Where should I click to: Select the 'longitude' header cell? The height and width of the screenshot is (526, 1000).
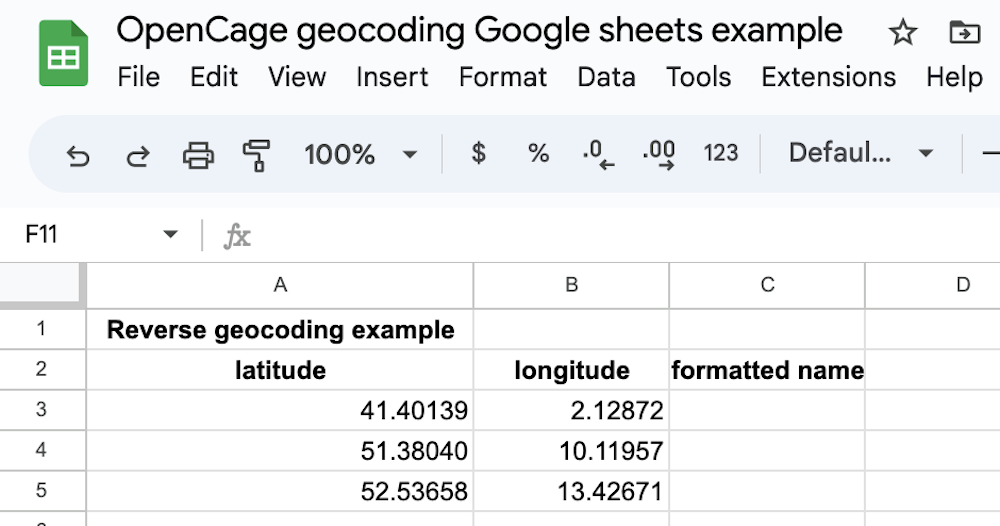tap(571, 369)
